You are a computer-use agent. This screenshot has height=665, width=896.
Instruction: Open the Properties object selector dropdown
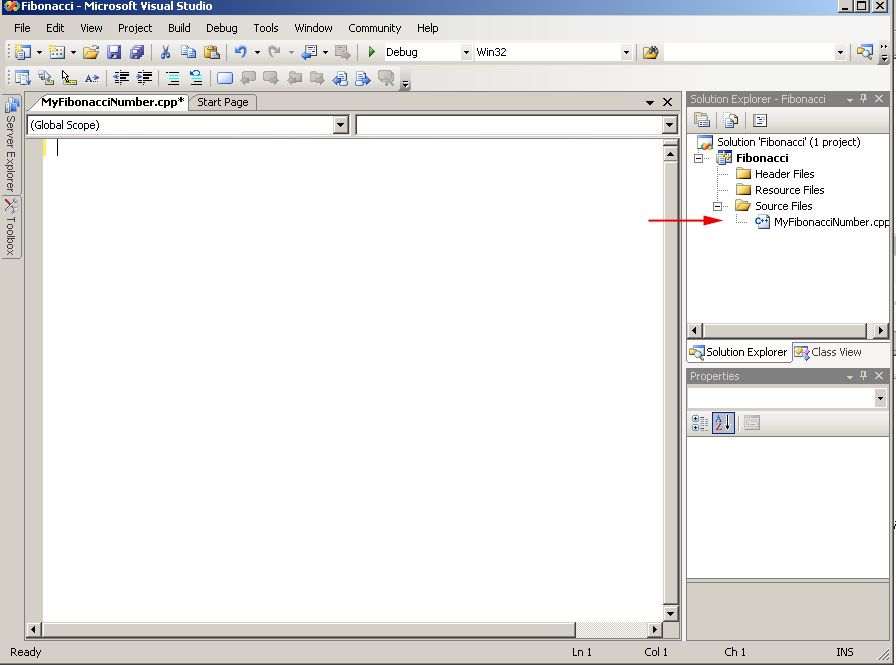click(880, 398)
